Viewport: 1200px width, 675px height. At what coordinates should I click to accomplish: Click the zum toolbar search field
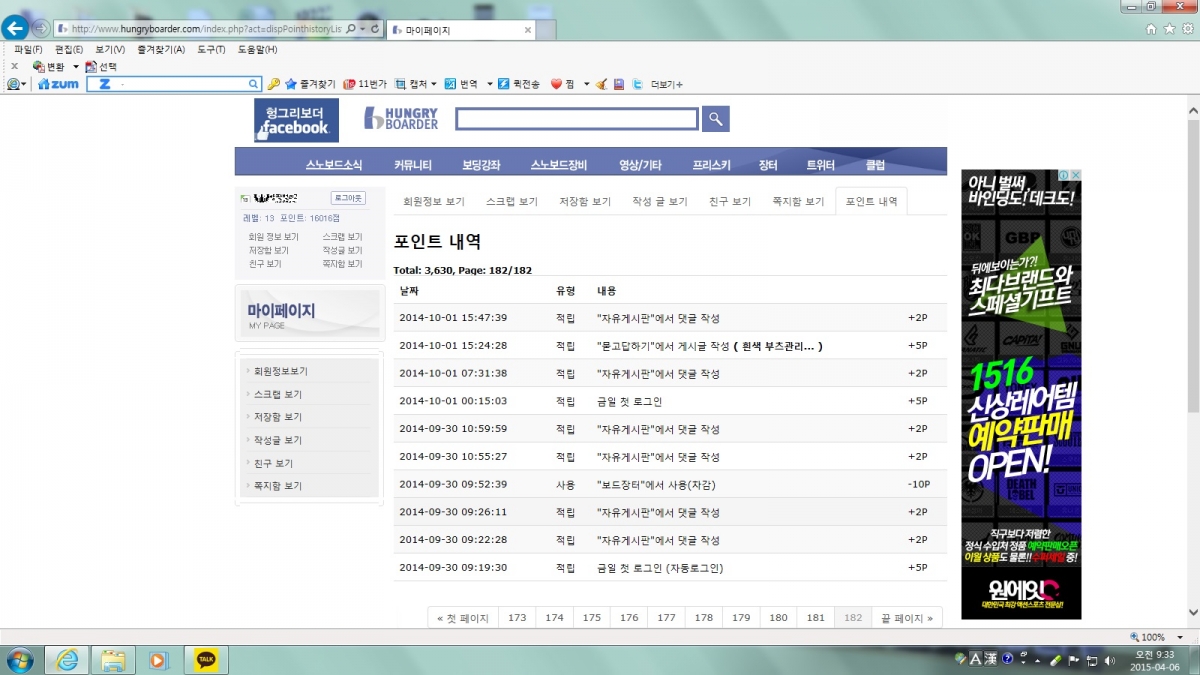pyautogui.click(x=175, y=84)
